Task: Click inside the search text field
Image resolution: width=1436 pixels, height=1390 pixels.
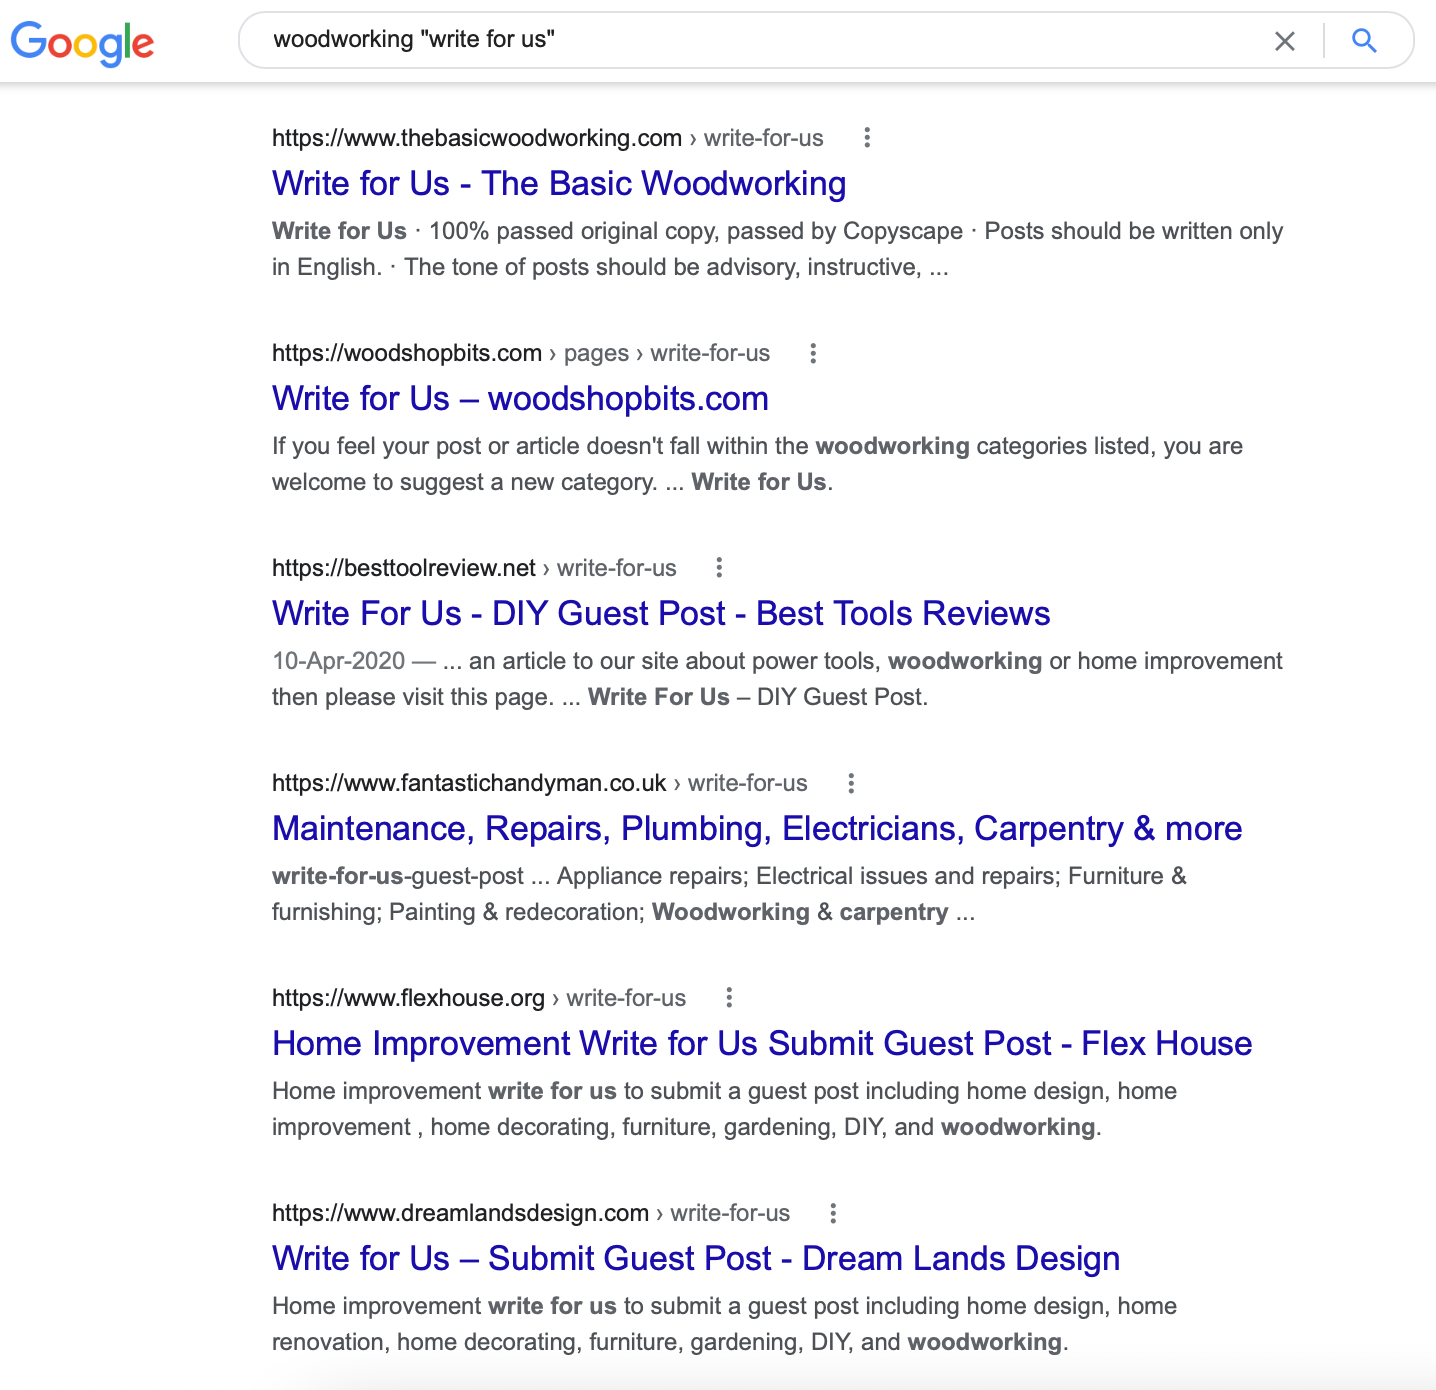Action: pyautogui.click(x=750, y=40)
